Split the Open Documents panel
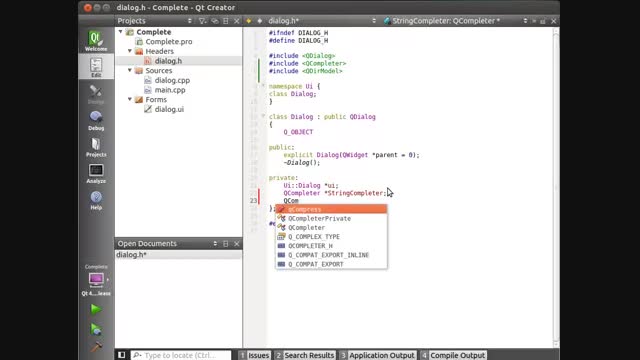The image size is (640, 360). tap(226, 244)
